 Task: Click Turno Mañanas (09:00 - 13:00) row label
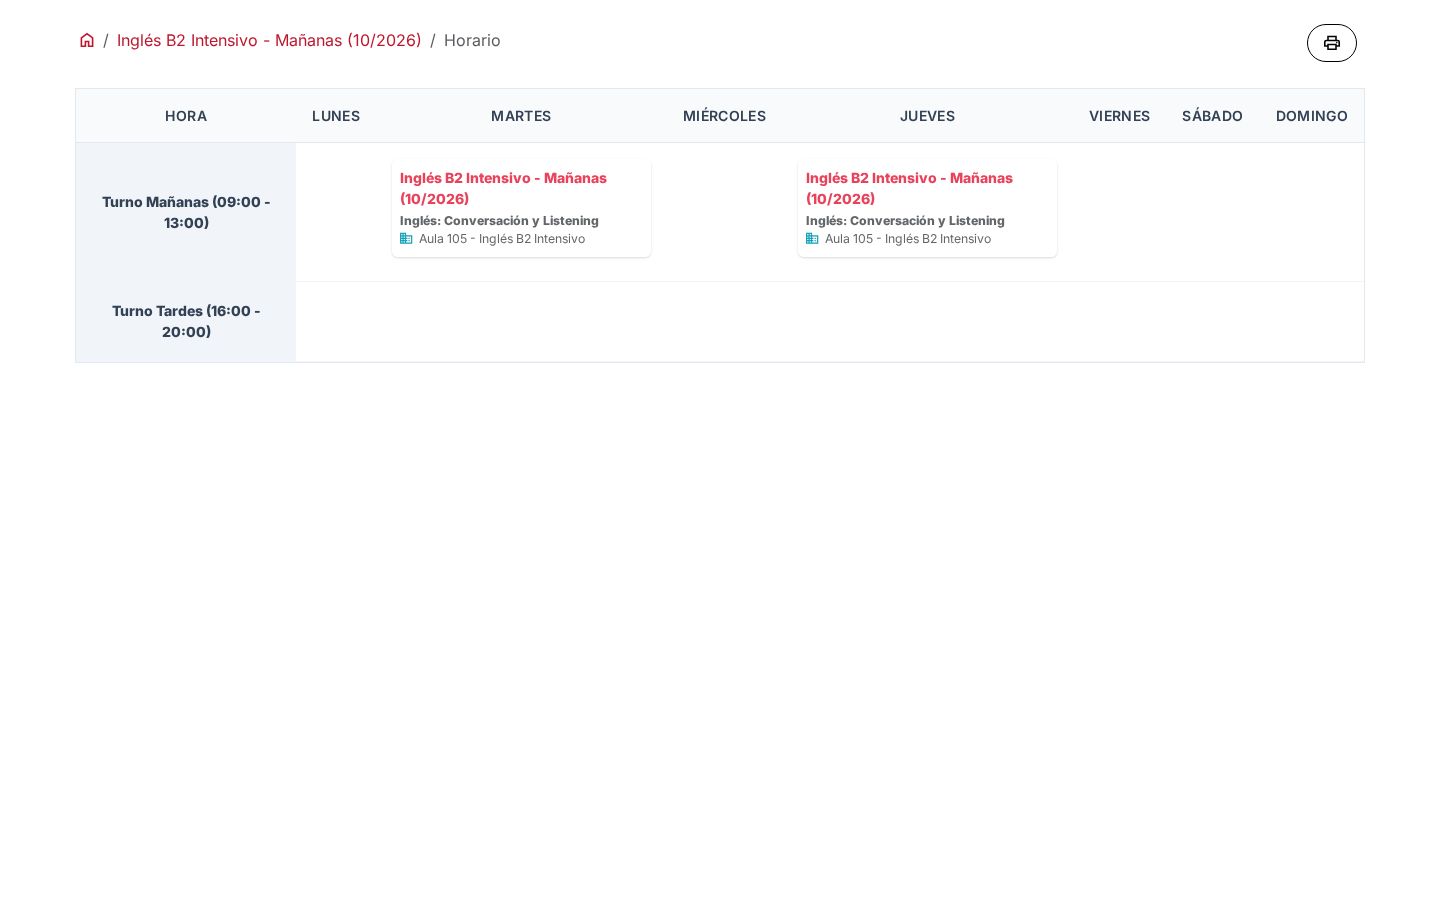coord(186,212)
